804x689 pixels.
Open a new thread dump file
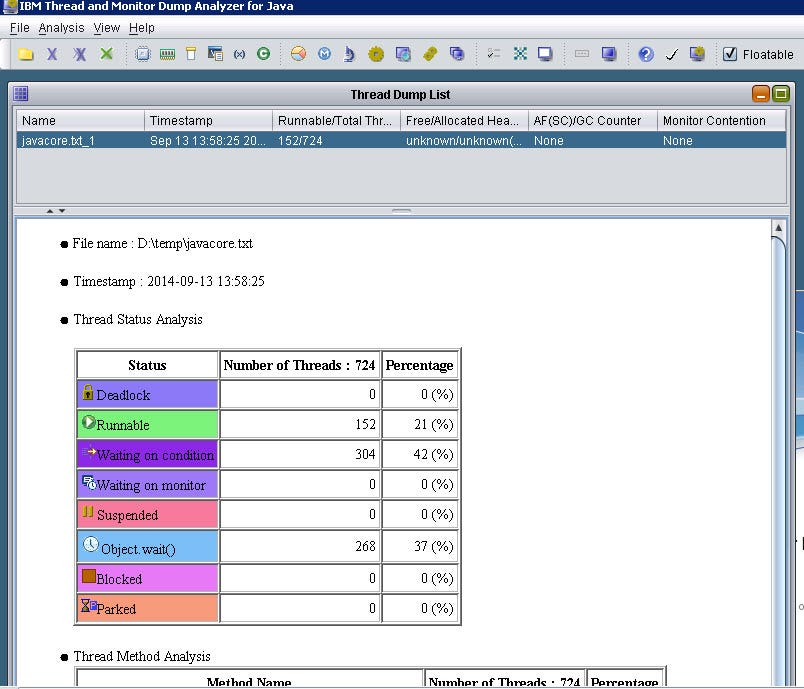[x=27, y=54]
